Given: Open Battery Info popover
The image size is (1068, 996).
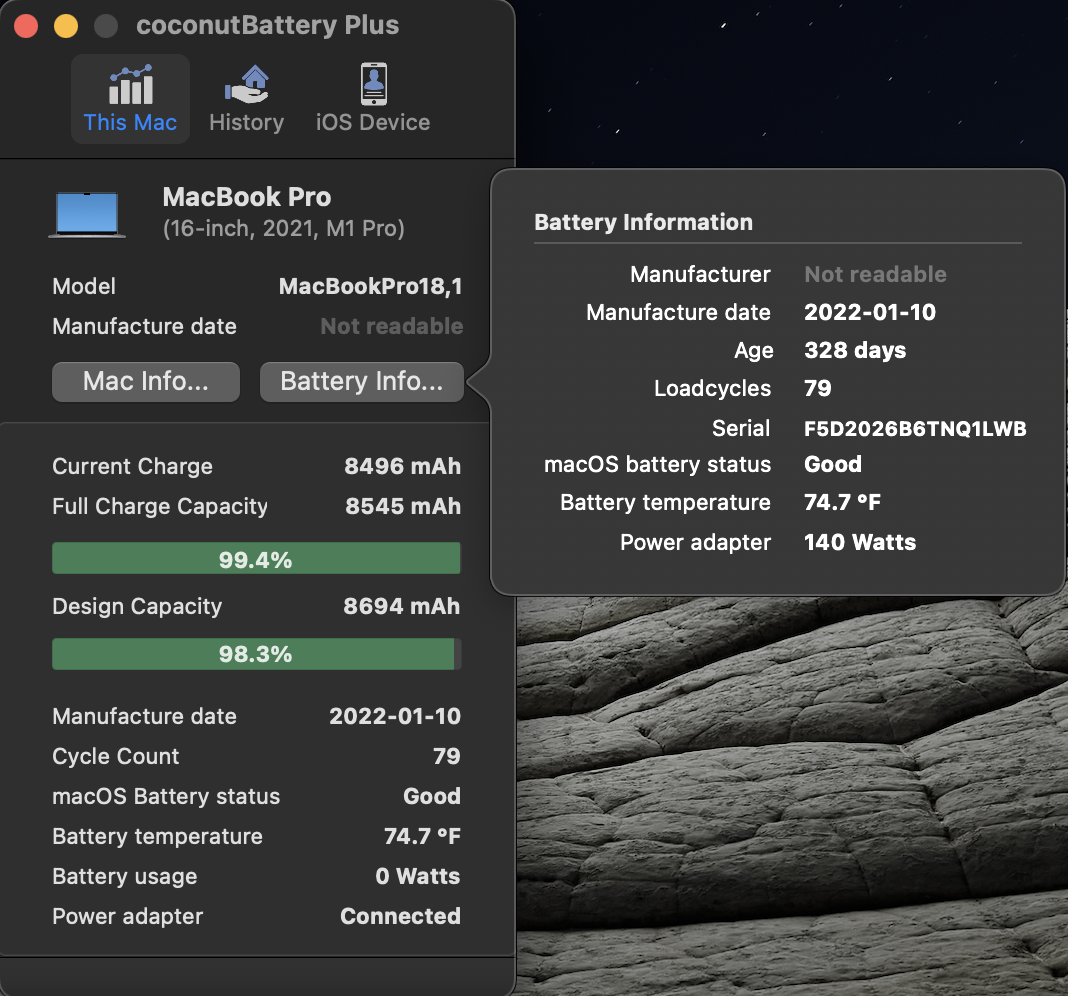Looking at the screenshot, I should click(361, 382).
